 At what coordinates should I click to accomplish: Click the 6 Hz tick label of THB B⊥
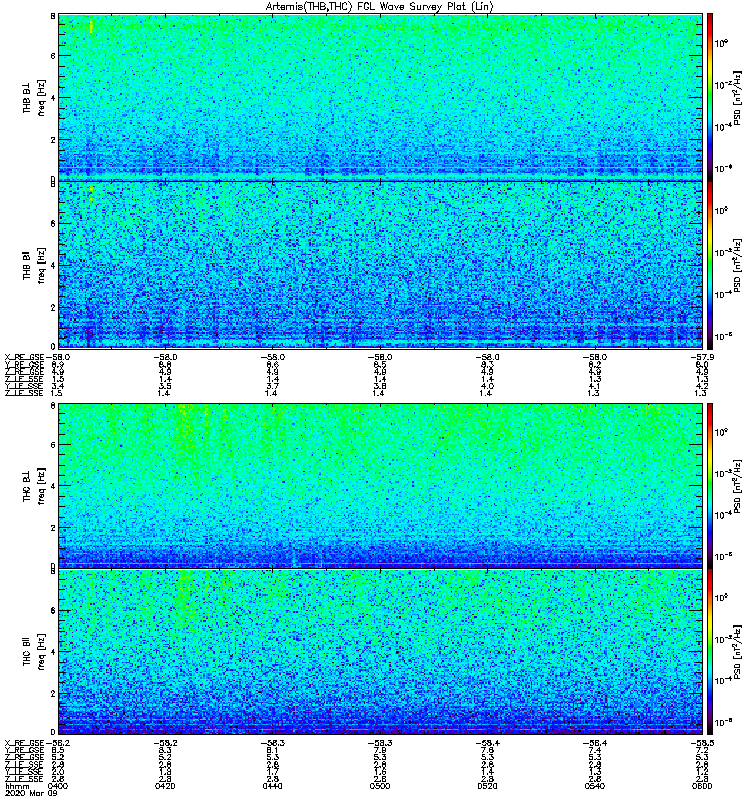53,56
